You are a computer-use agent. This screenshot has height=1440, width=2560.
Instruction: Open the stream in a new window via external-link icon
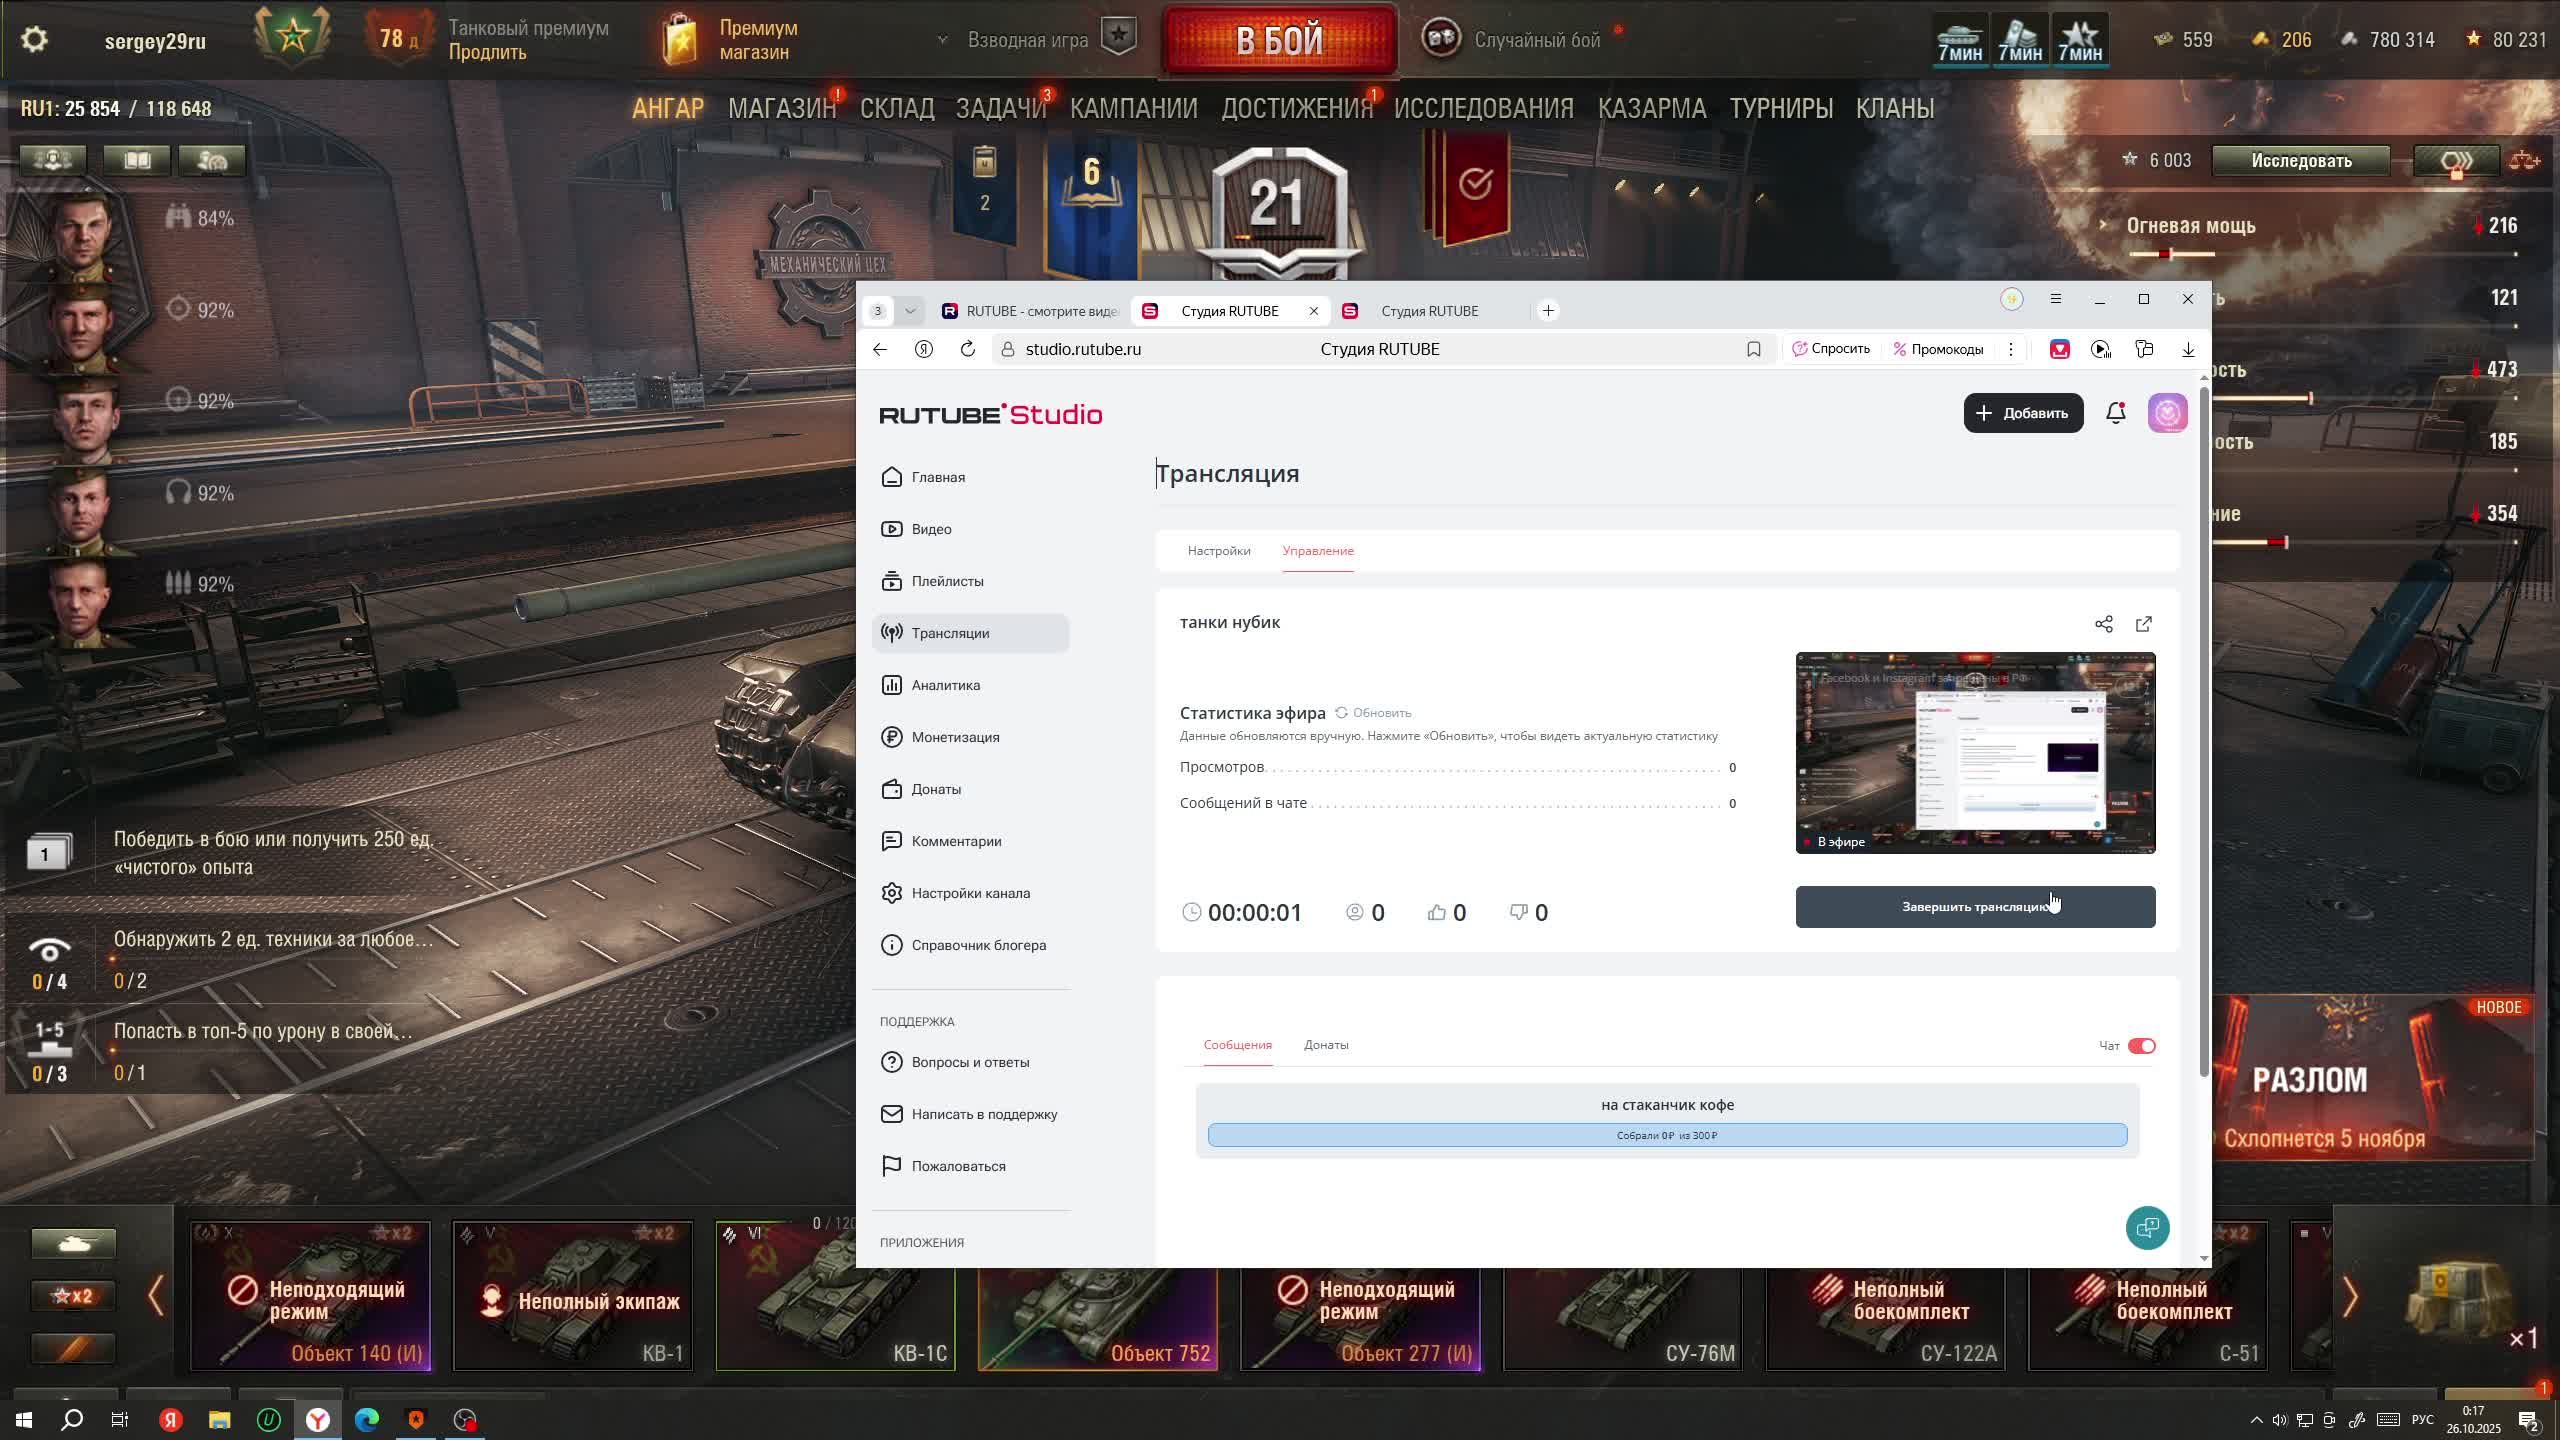pyautogui.click(x=2143, y=624)
